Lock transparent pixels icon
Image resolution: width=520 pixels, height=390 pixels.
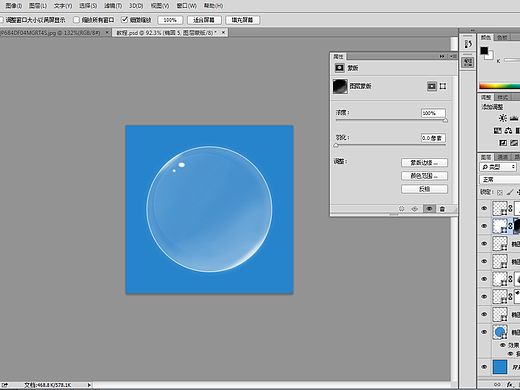(x=500, y=192)
